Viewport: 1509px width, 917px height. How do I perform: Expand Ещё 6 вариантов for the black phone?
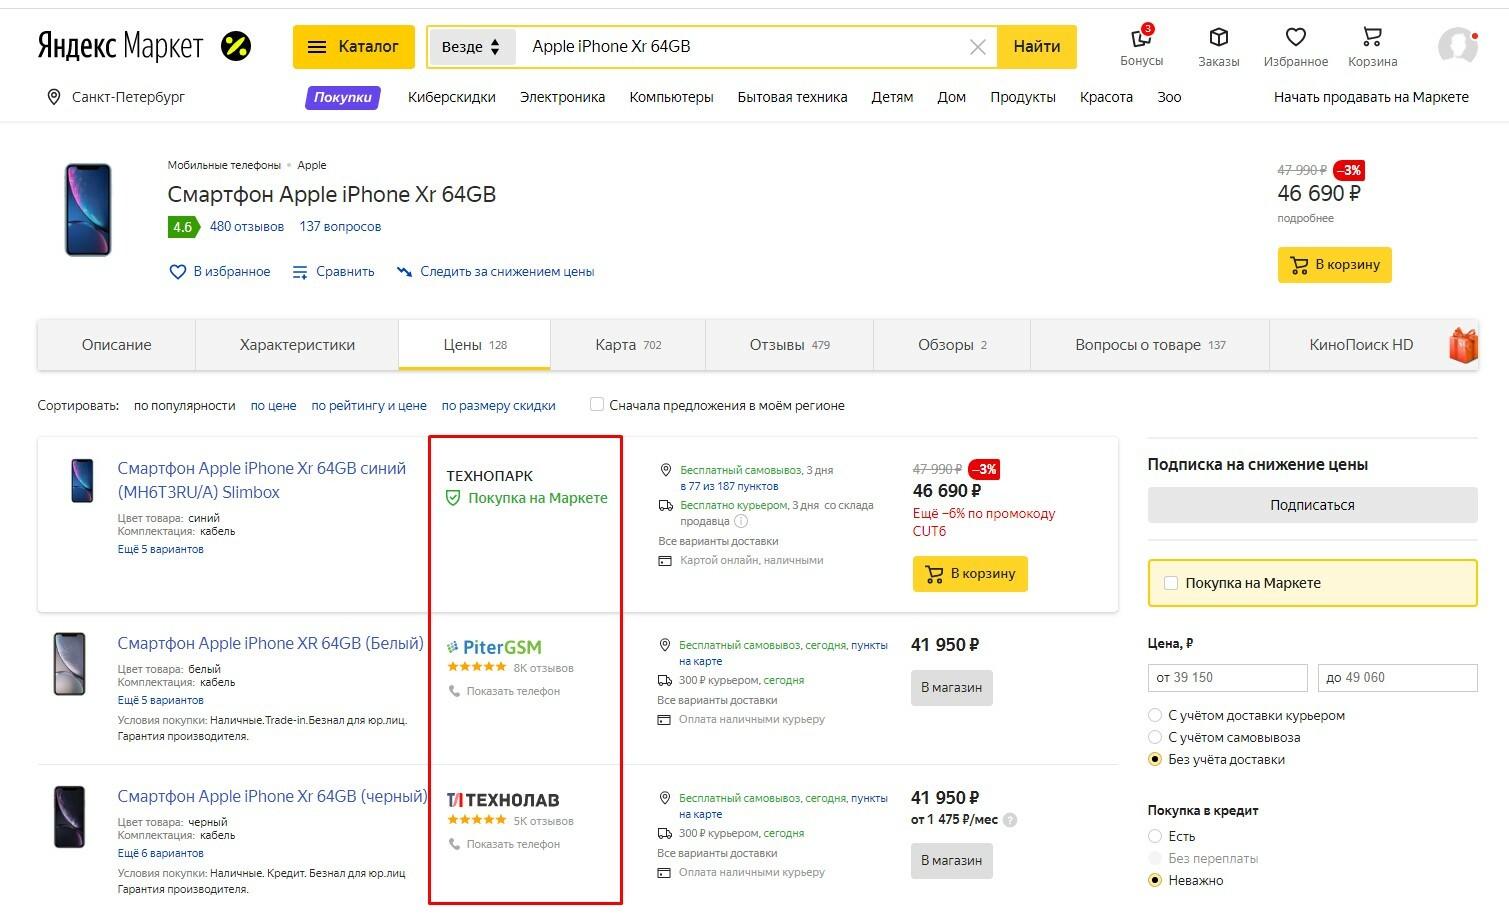(x=160, y=853)
